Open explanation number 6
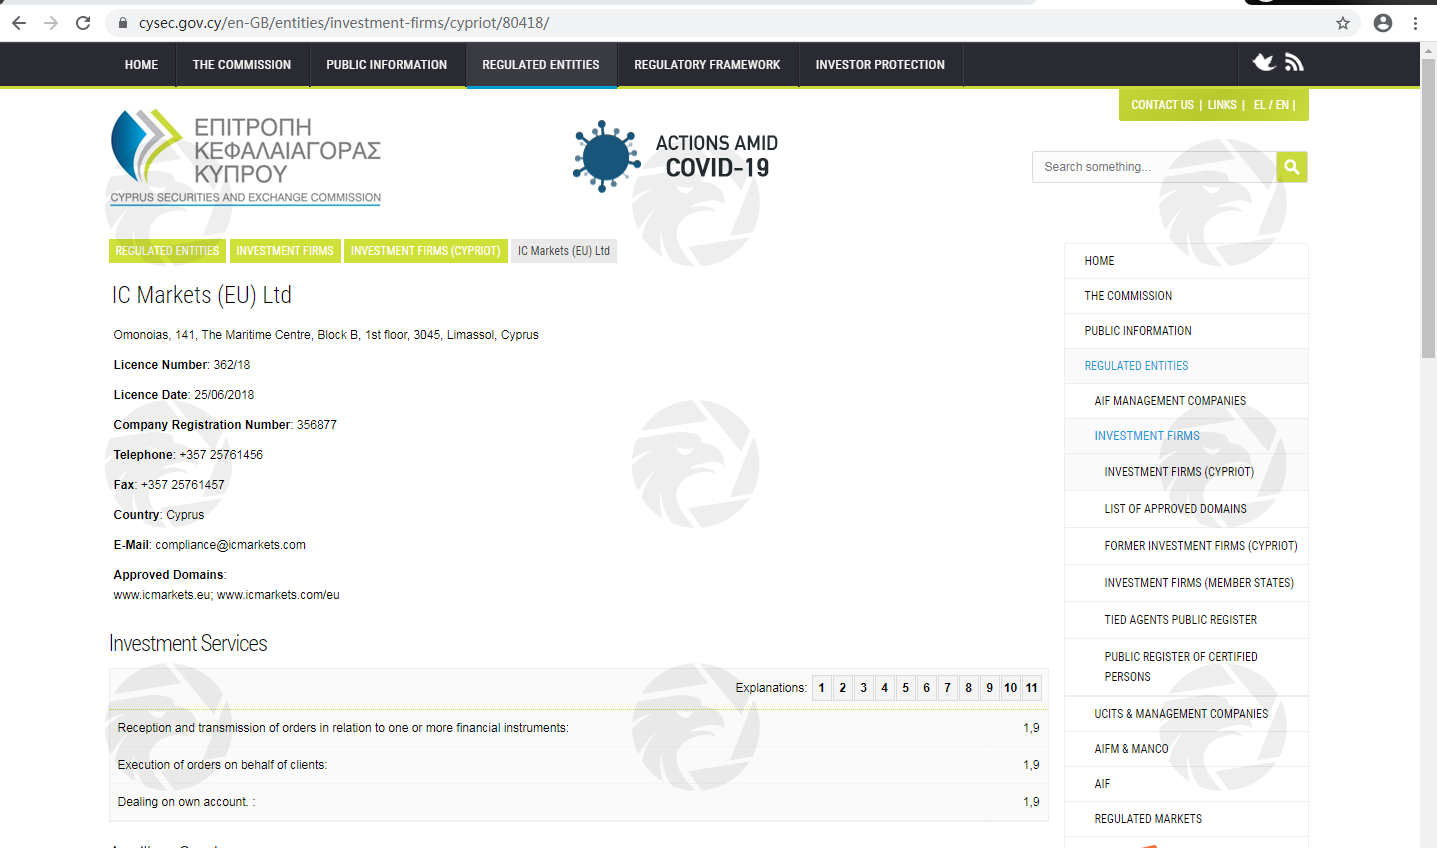Viewport: 1437px width, 848px height. click(927, 688)
